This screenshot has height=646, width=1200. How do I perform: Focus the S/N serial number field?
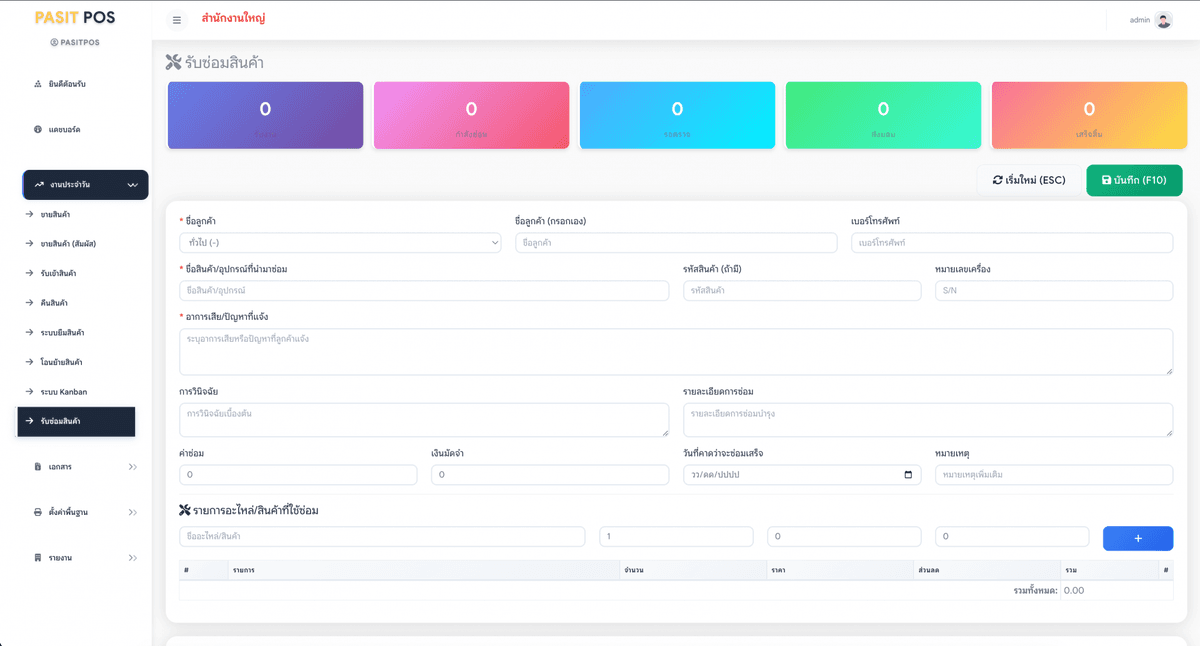1054,290
